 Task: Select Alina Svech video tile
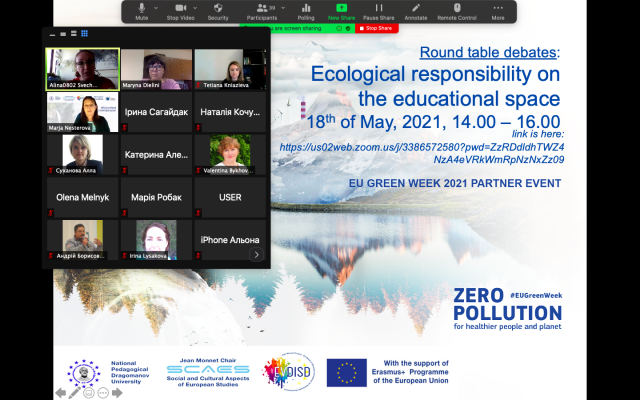(82, 69)
